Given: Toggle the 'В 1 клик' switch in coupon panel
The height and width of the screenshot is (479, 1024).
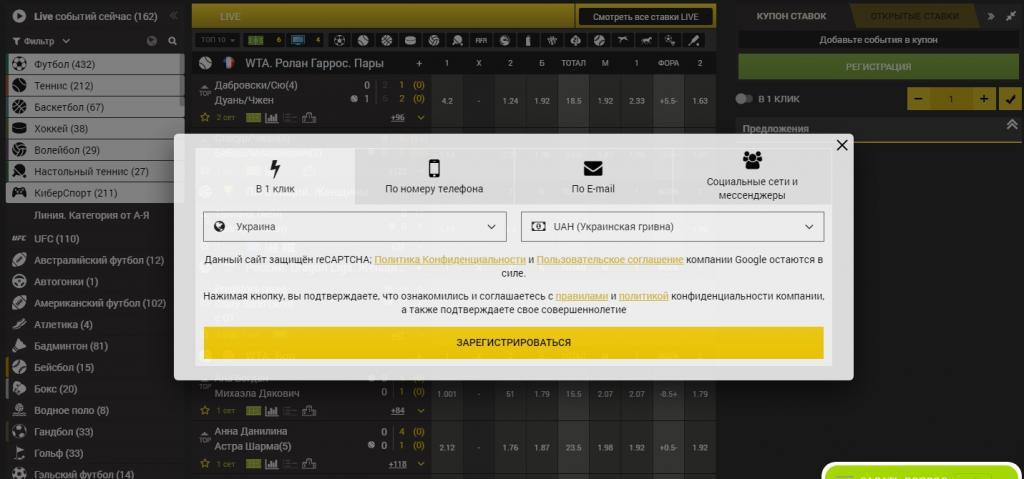Looking at the screenshot, I should coord(744,99).
